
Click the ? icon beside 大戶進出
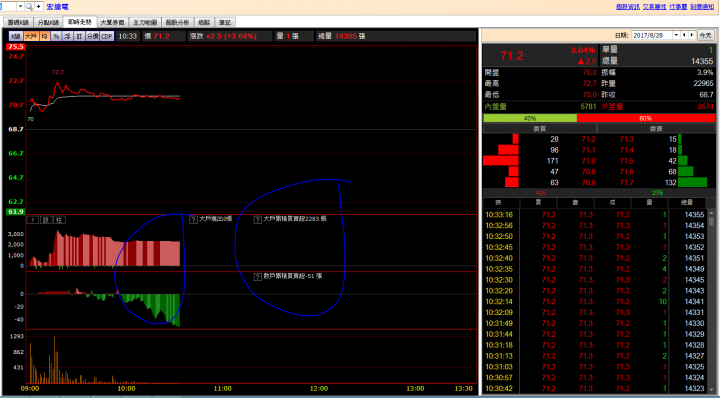[193, 219]
